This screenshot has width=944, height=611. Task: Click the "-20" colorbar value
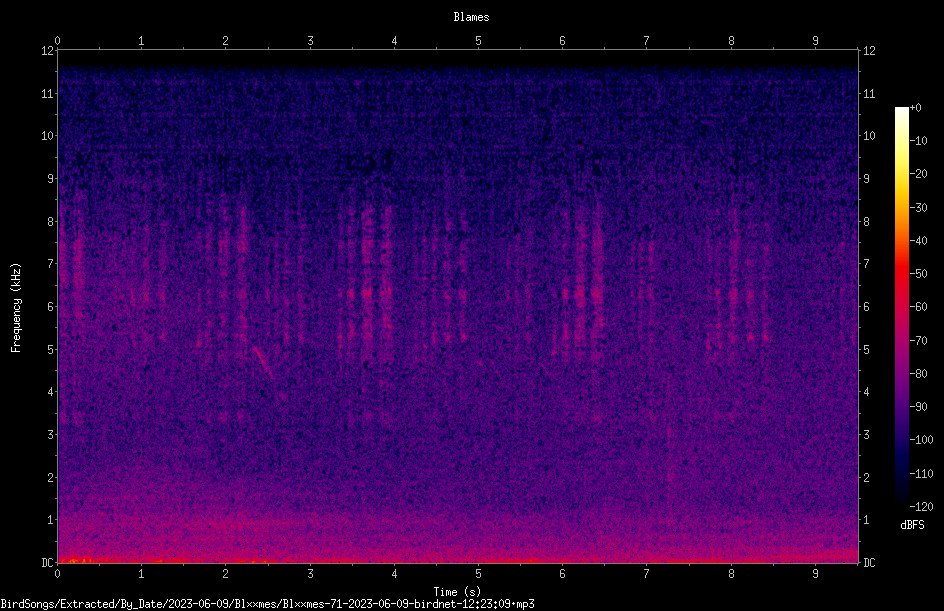[918, 174]
